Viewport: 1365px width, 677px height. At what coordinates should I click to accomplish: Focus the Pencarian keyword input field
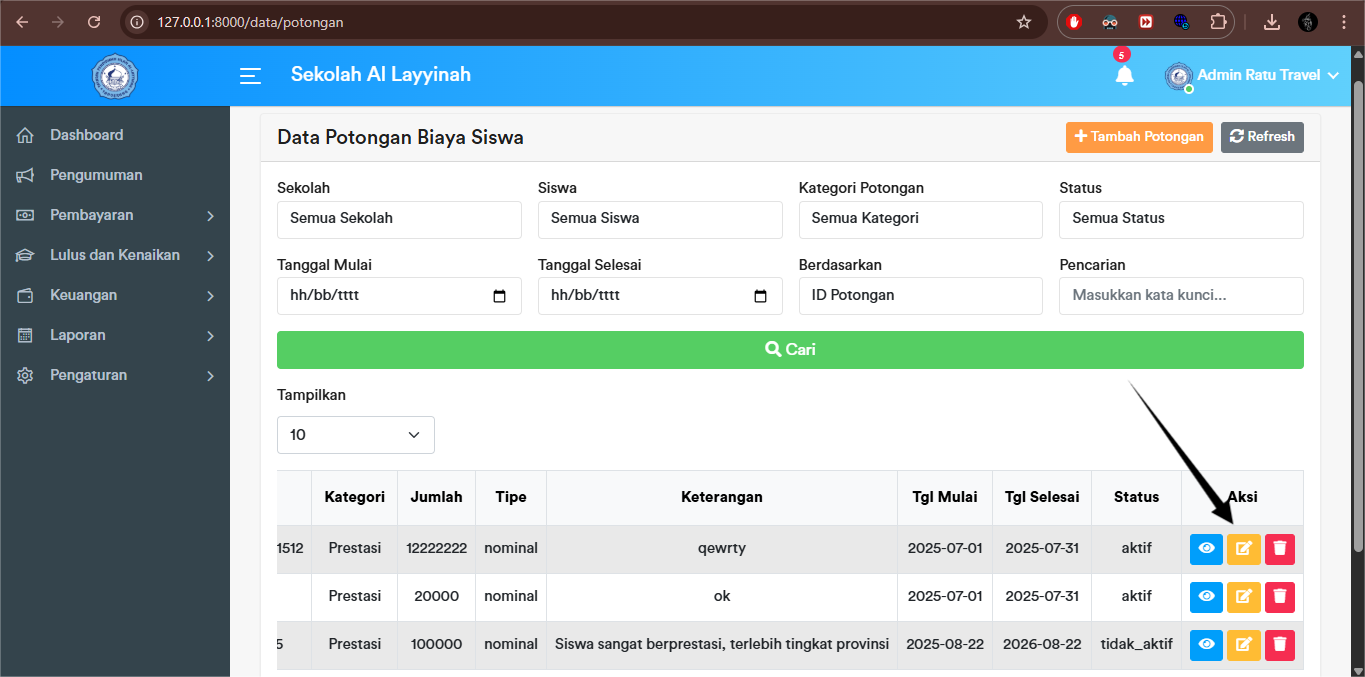tap(1180, 296)
